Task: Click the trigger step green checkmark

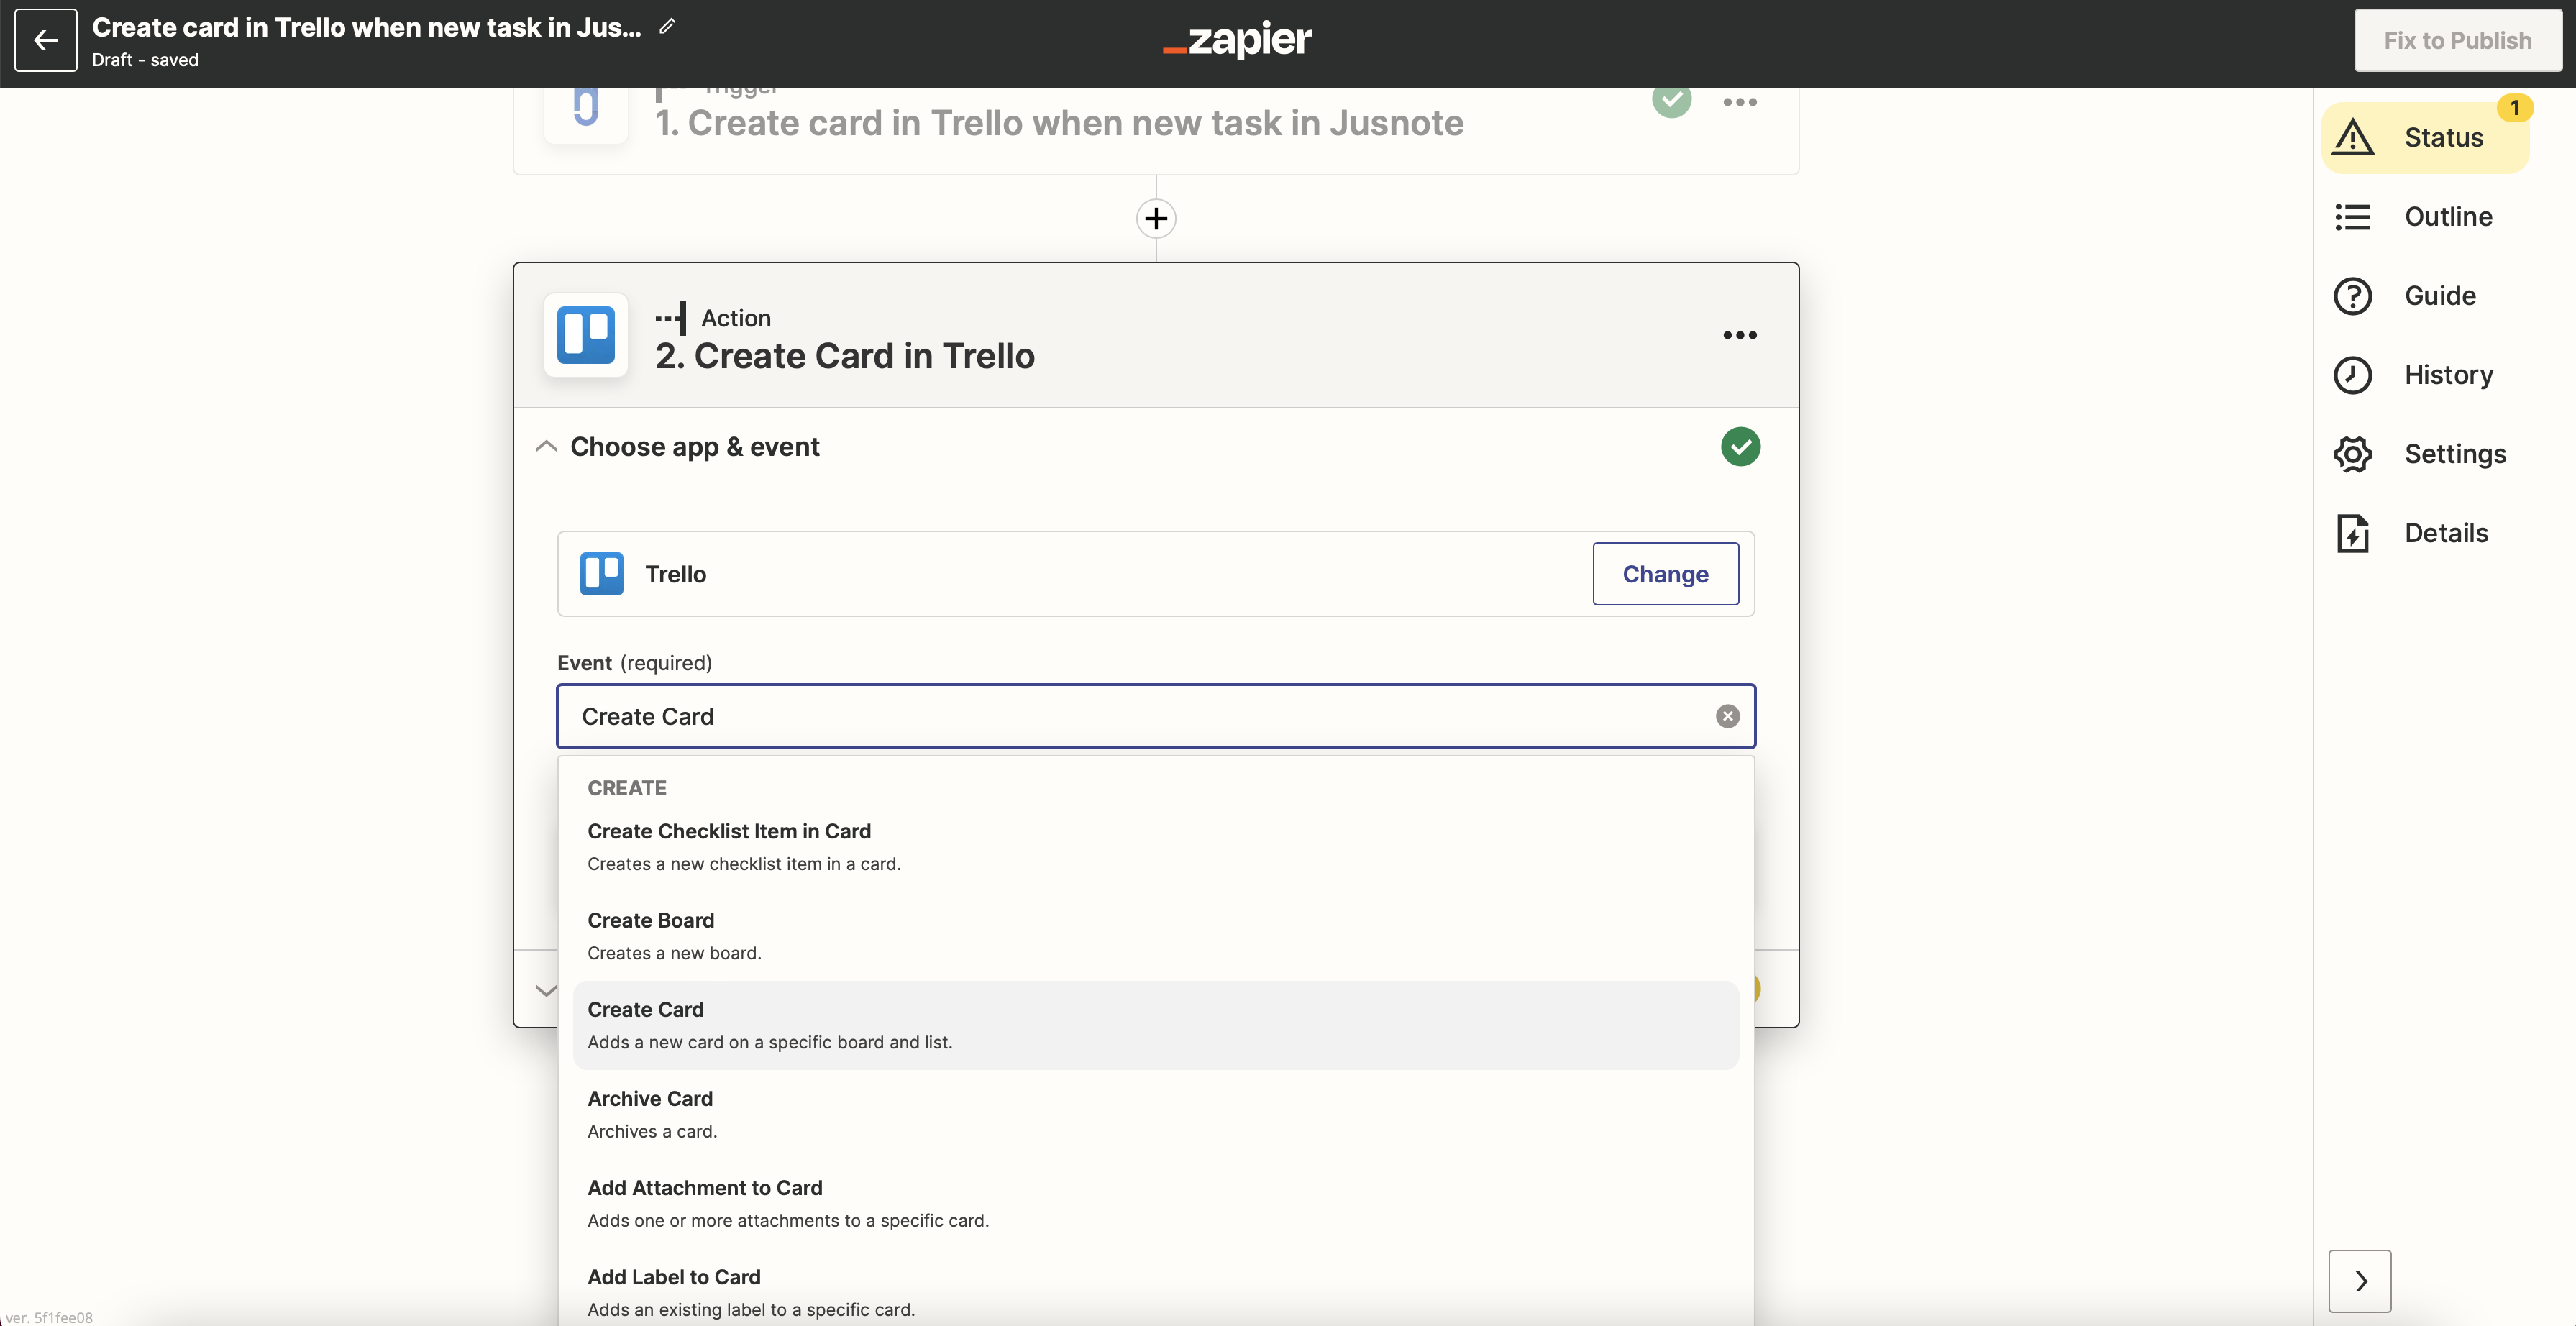Action: [1672, 100]
